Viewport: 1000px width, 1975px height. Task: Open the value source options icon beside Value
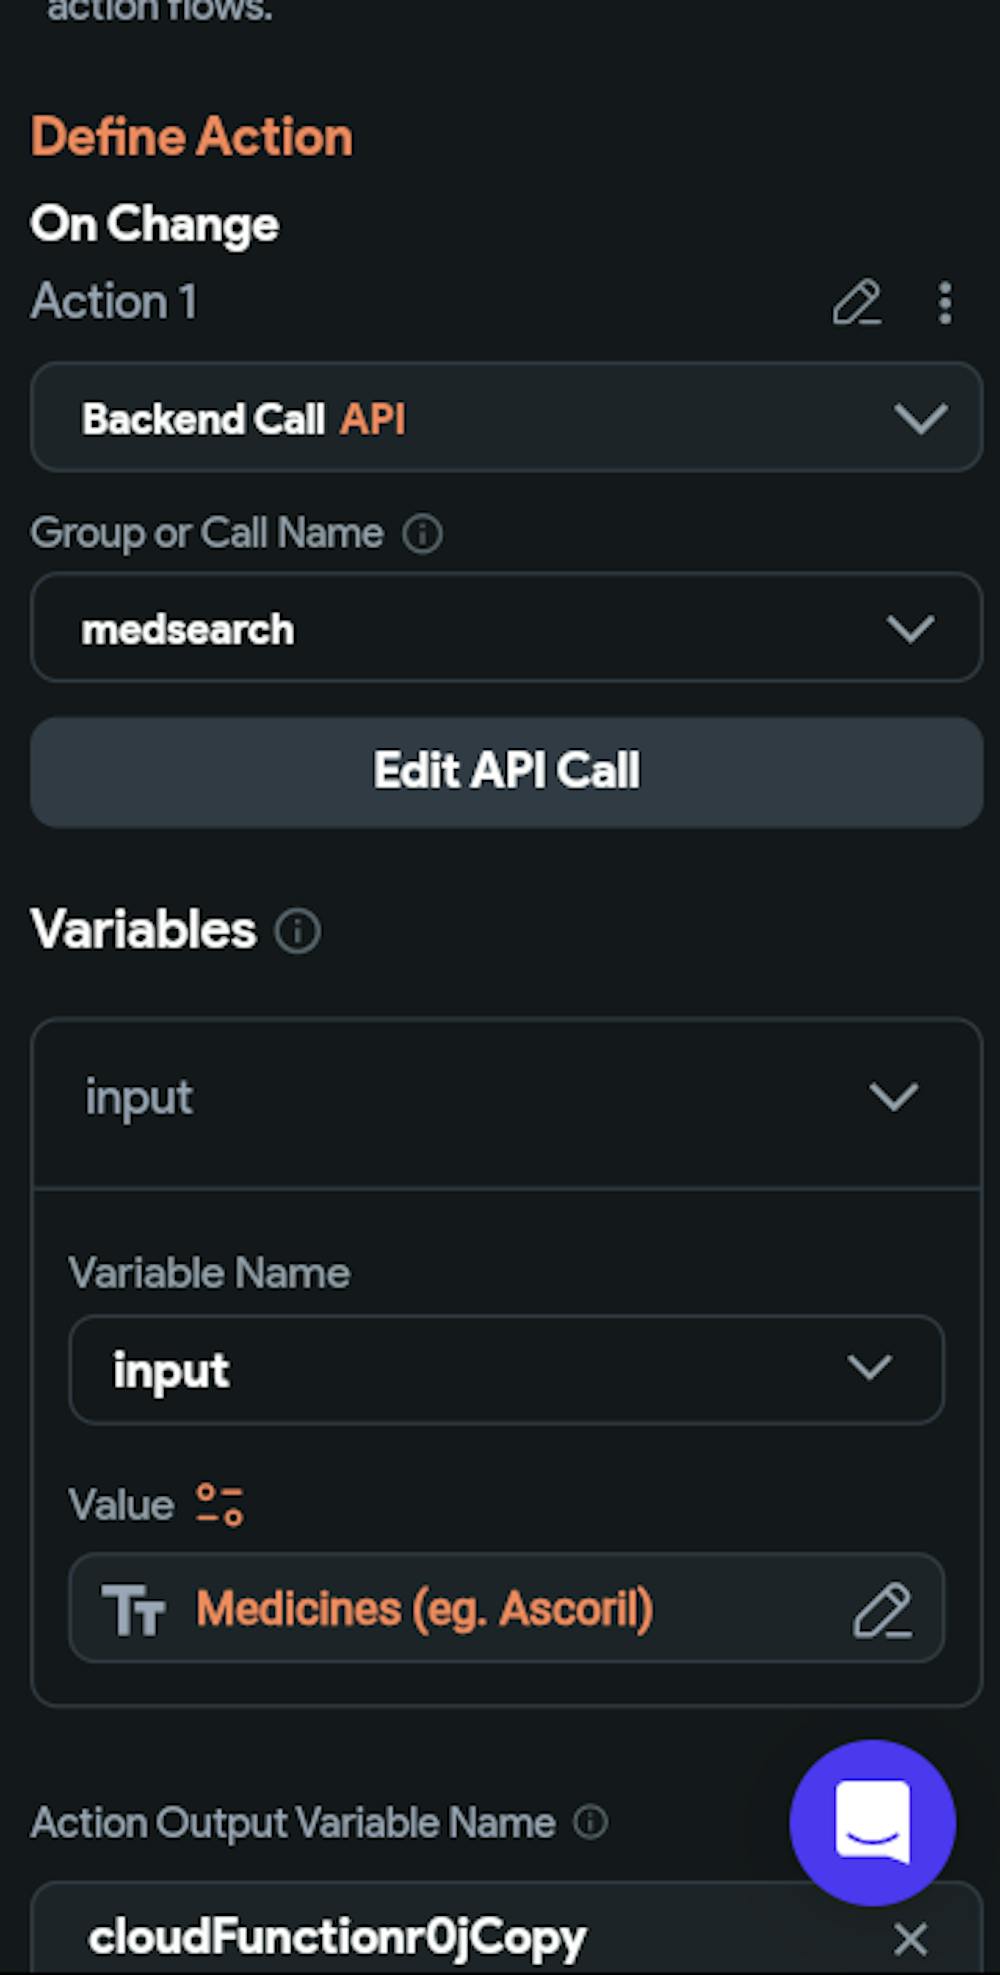(x=220, y=1504)
